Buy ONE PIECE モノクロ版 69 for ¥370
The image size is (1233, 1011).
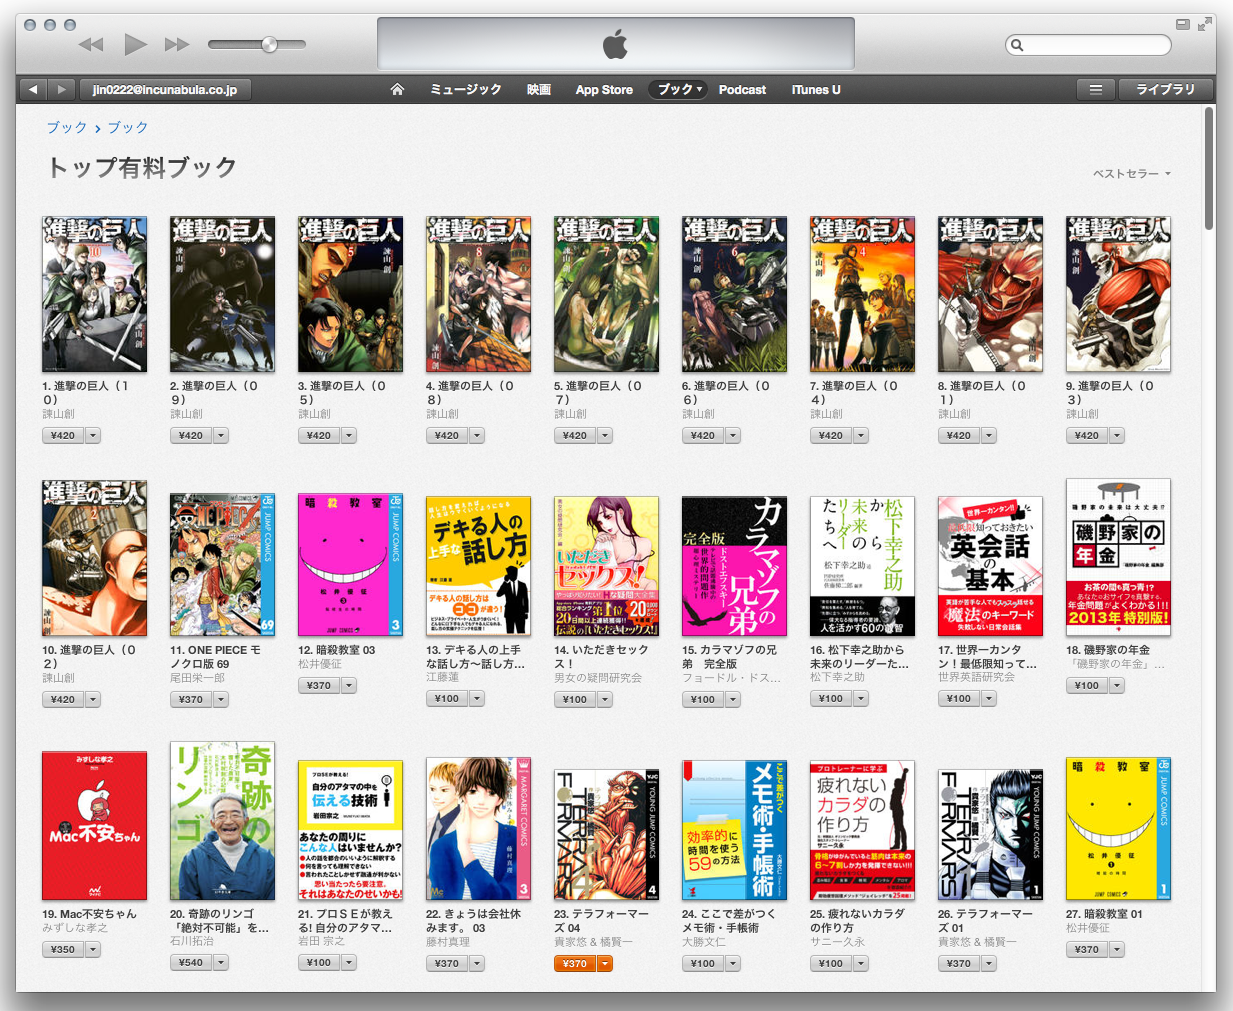(x=191, y=700)
